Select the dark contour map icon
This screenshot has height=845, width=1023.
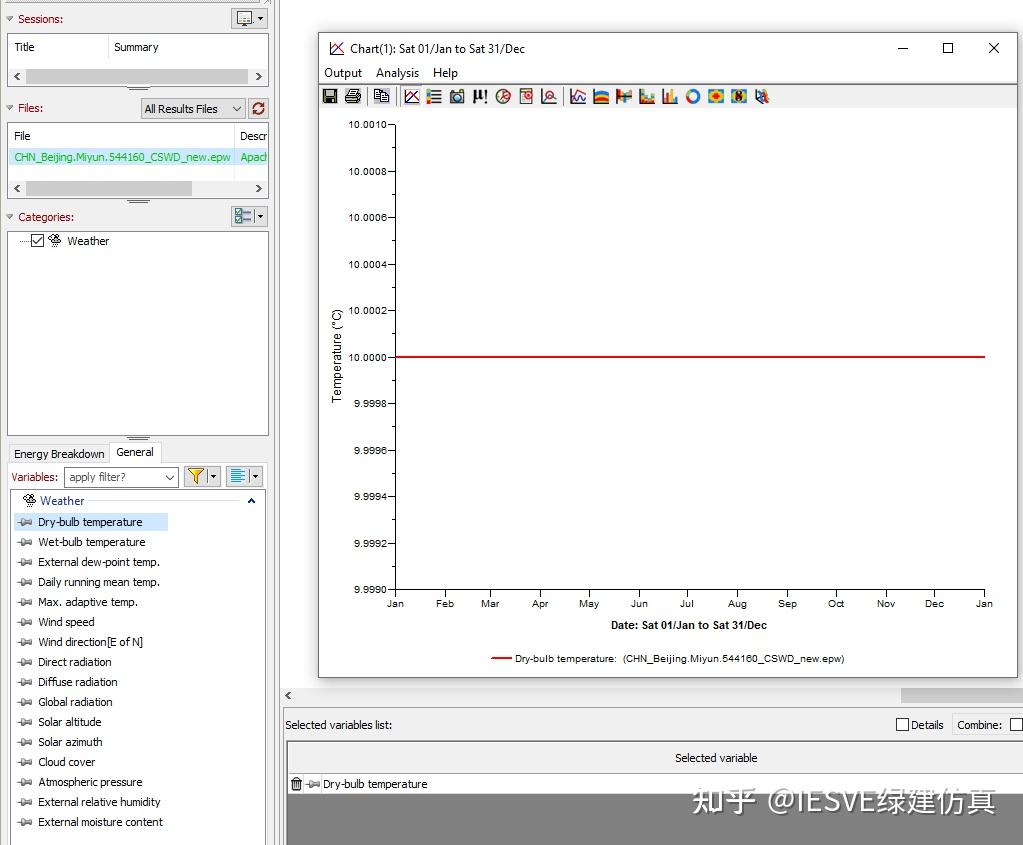pyautogui.click(x=739, y=97)
